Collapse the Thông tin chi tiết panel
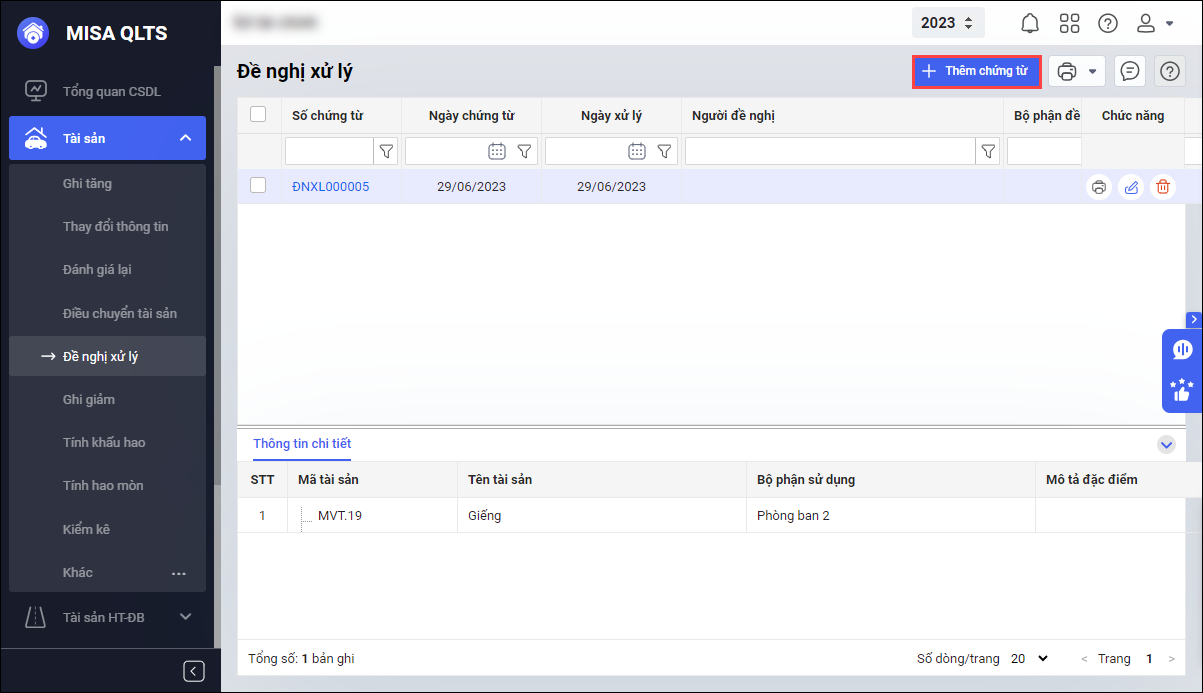1203x693 pixels. pos(1165,444)
